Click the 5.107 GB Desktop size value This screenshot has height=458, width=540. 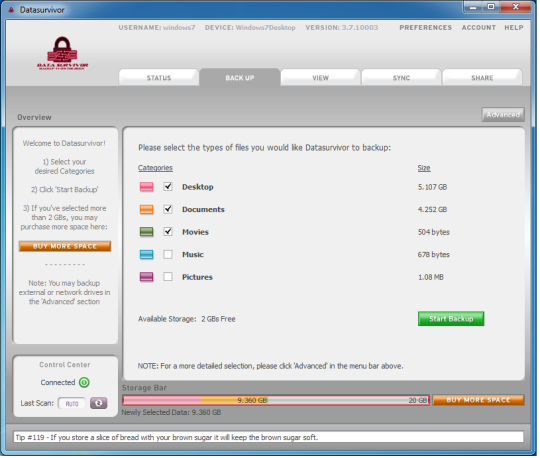click(x=434, y=188)
